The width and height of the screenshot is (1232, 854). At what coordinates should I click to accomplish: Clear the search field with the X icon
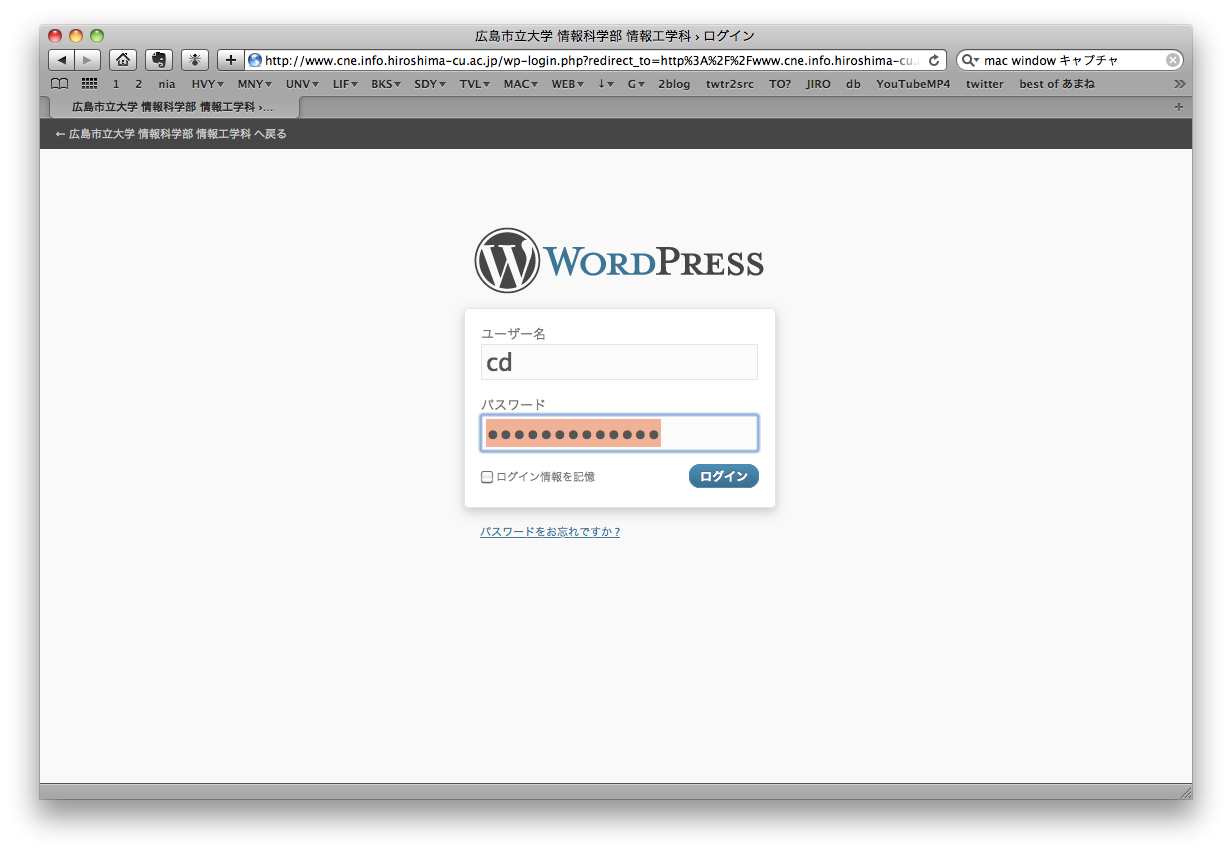1172,60
